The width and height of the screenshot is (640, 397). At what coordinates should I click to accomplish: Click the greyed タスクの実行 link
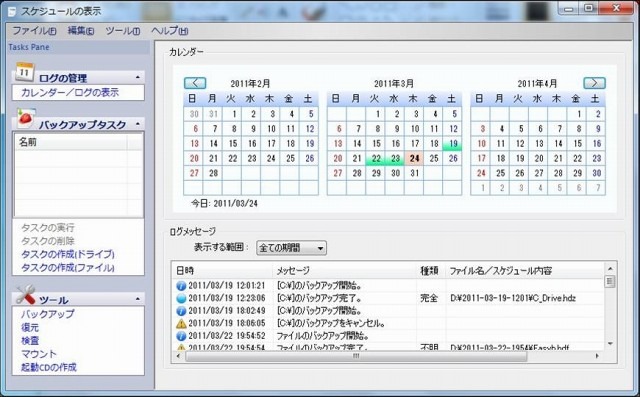click(48, 228)
